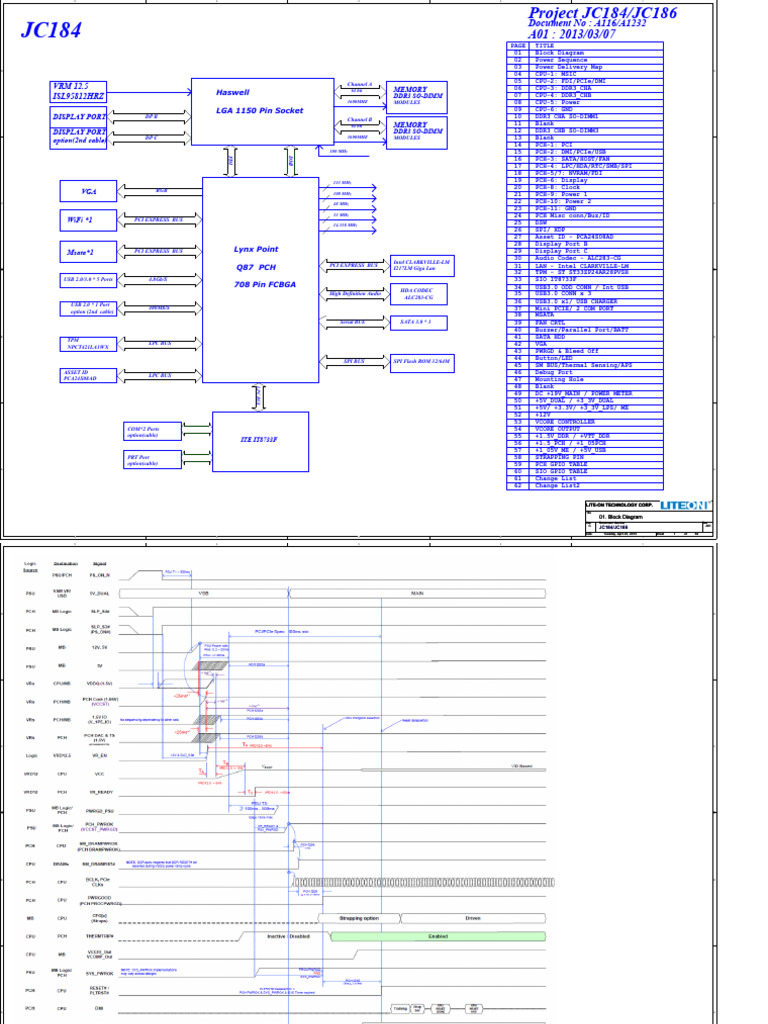Select the "42 VGA" index row
Image resolution: width=768 pixels, height=1024 pixels.
click(x=585, y=344)
